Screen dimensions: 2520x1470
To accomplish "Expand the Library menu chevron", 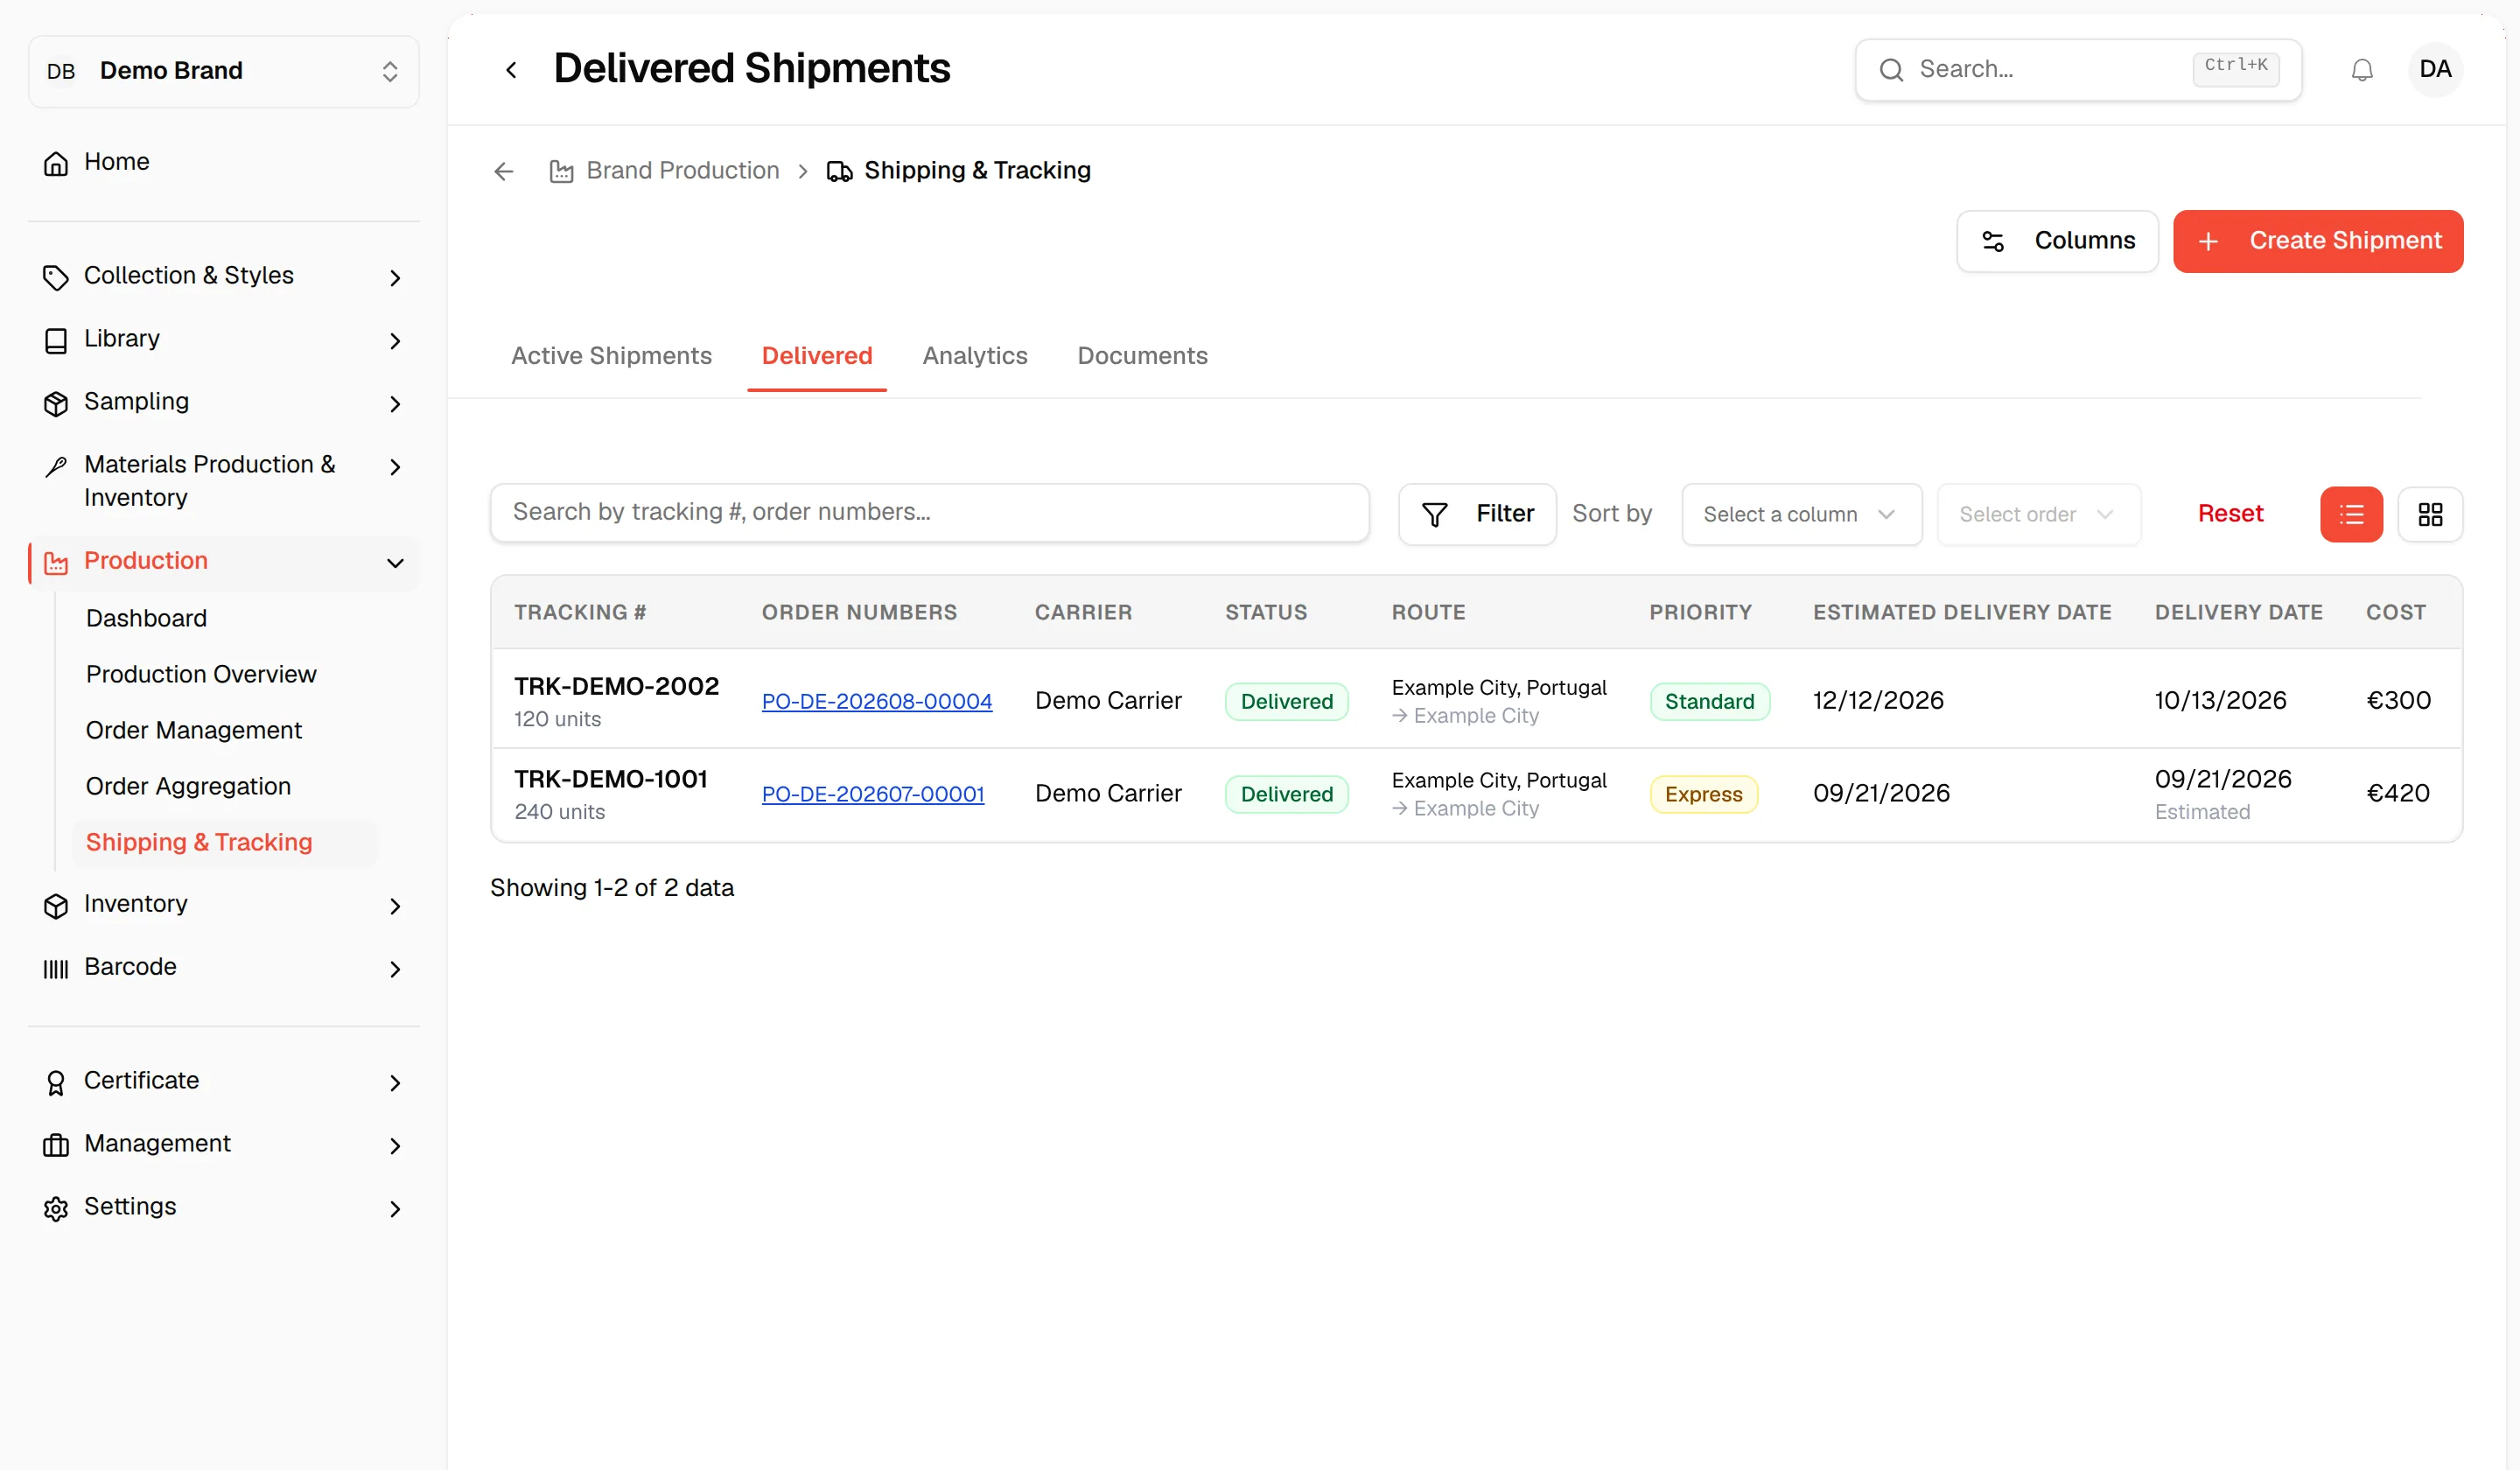I will (395, 341).
